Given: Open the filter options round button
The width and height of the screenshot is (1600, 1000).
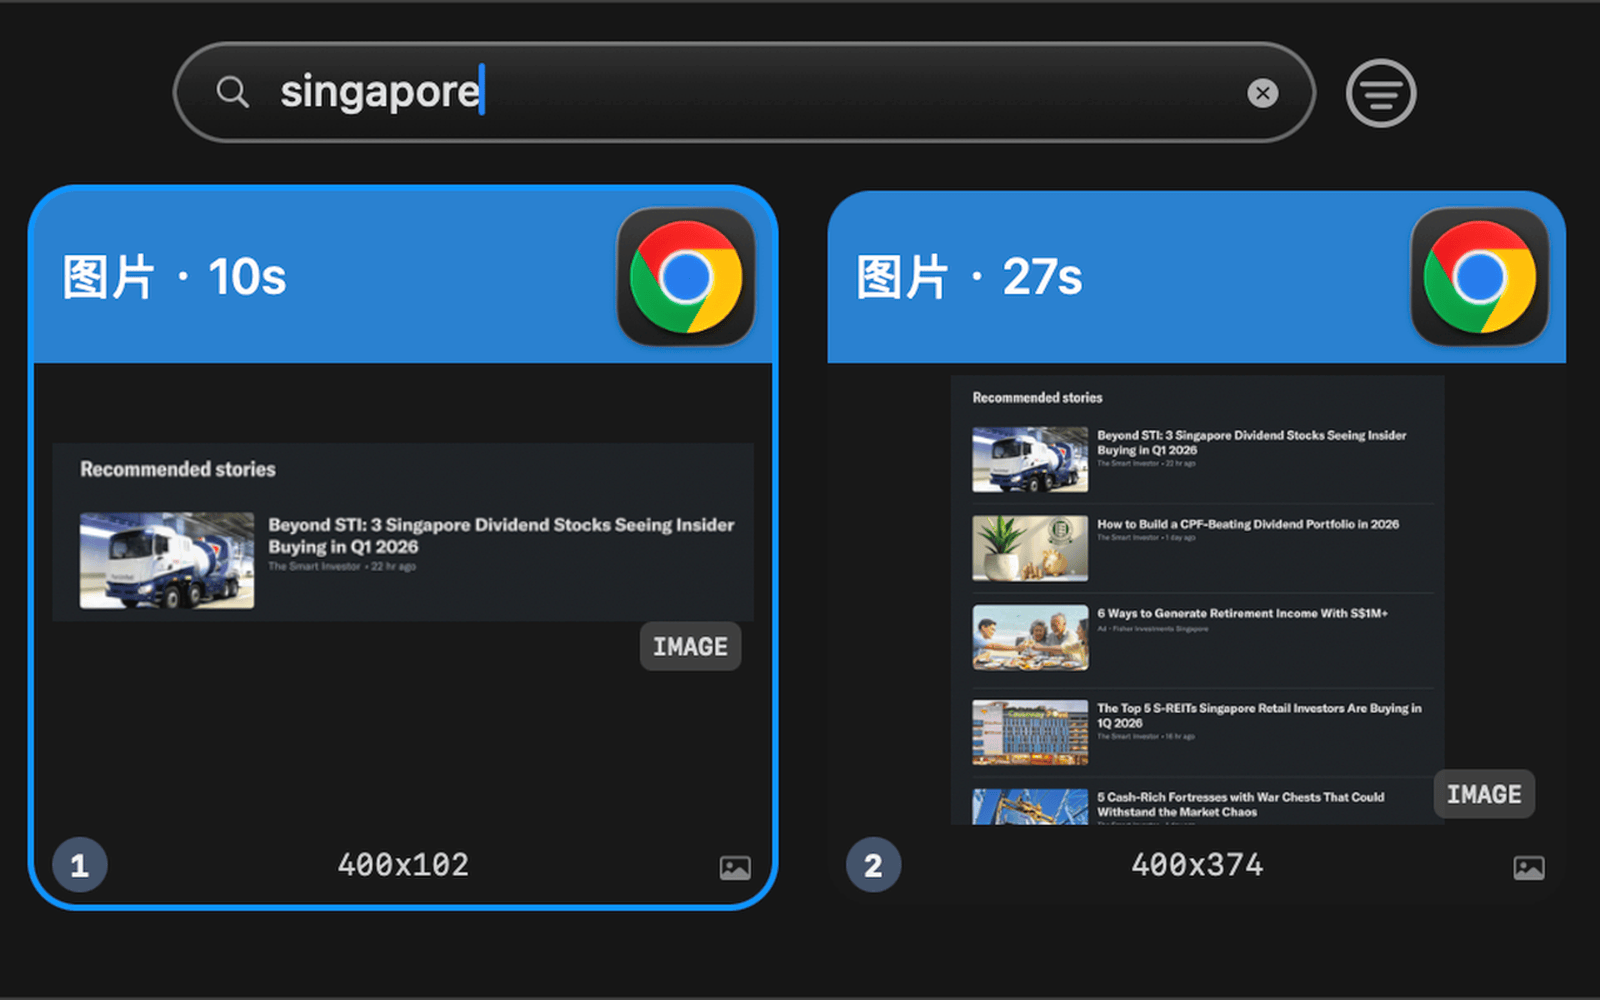Looking at the screenshot, I should click(1381, 93).
